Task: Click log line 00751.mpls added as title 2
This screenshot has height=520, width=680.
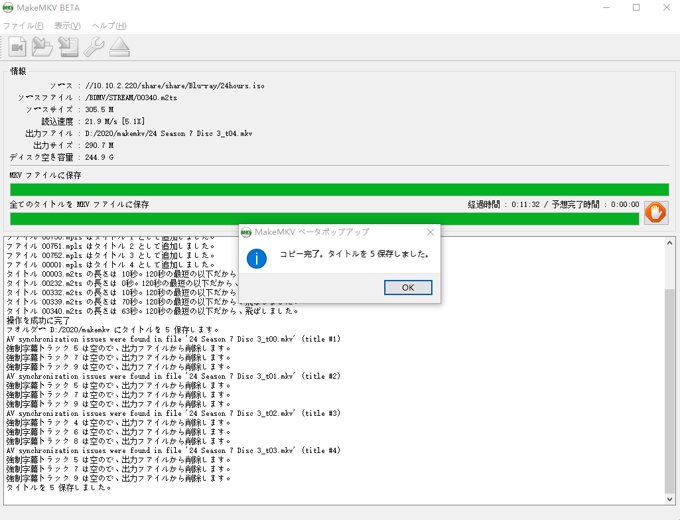Action: click(110, 246)
